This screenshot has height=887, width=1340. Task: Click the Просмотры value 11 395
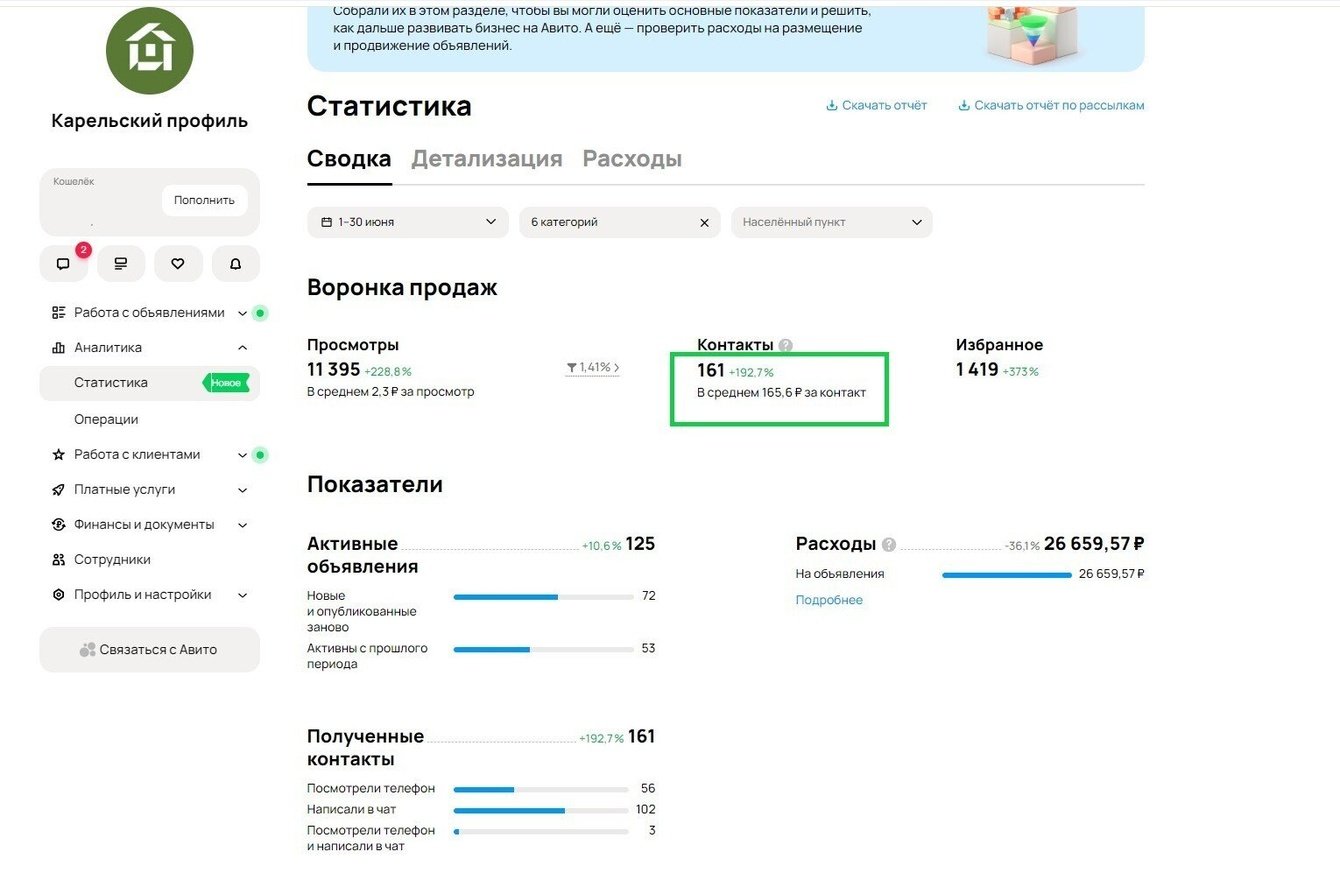point(334,369)
